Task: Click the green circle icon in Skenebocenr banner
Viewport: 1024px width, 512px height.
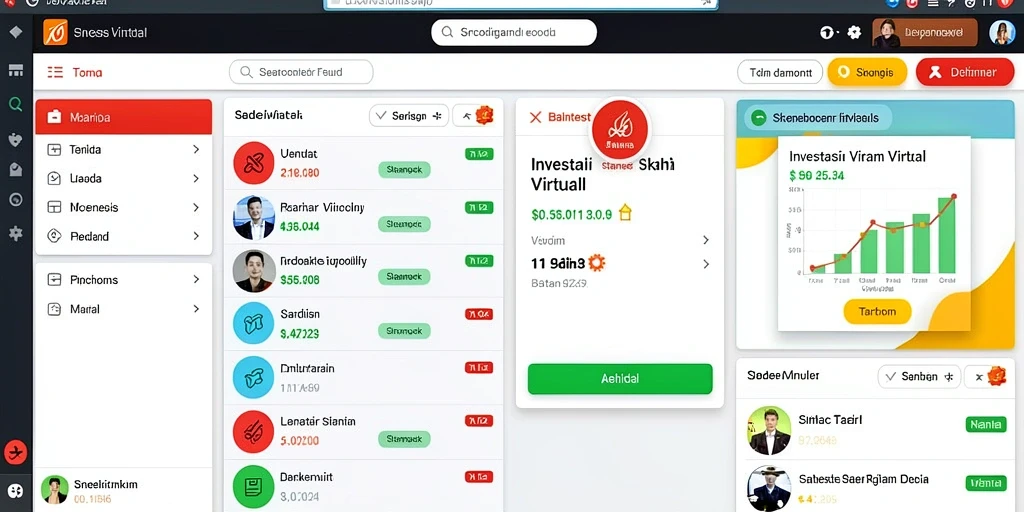Action: pos(758,118)
